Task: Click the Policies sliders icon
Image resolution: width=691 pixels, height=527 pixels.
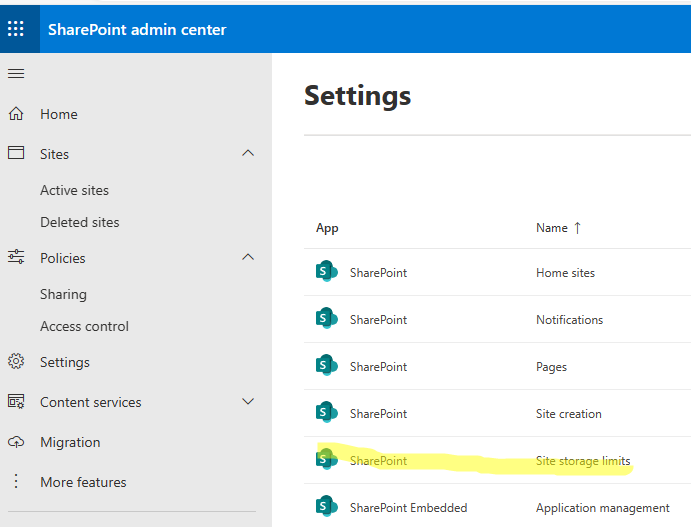Action: [16, 257]
